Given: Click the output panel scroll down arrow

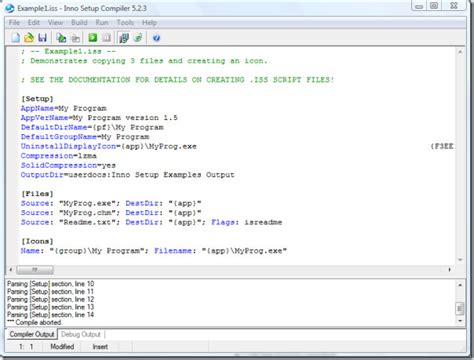Looking at the screenshot, I should tap(460, 321).
